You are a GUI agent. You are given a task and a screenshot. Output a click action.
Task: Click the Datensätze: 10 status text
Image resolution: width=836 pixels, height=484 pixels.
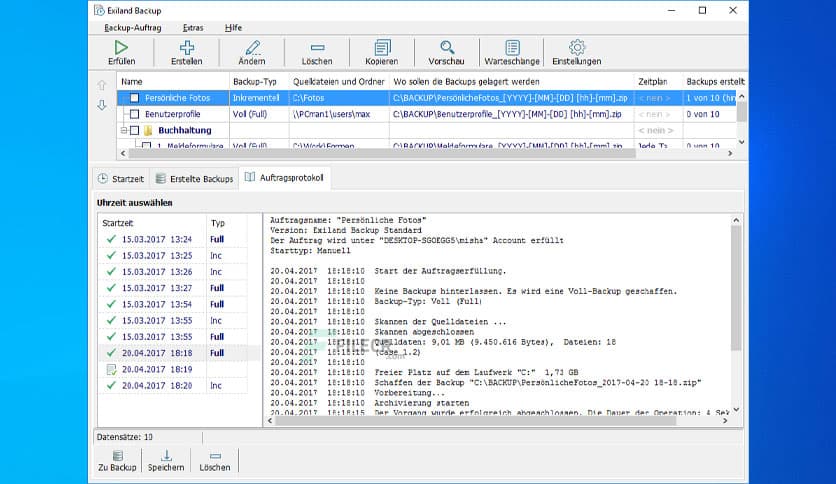point(125,437)
